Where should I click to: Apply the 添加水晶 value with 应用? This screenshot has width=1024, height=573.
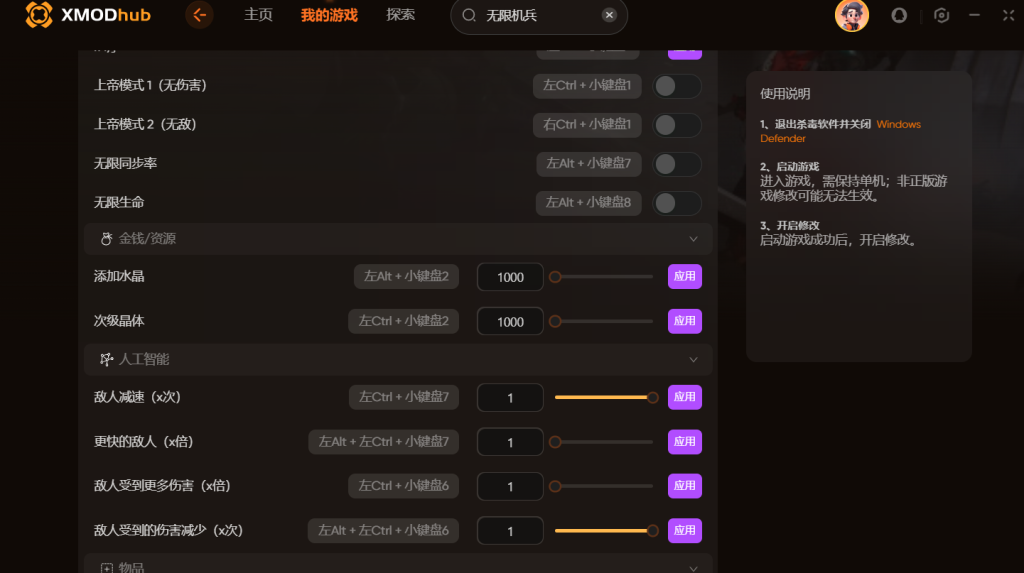pyautogui.click(x=684, y=276)
